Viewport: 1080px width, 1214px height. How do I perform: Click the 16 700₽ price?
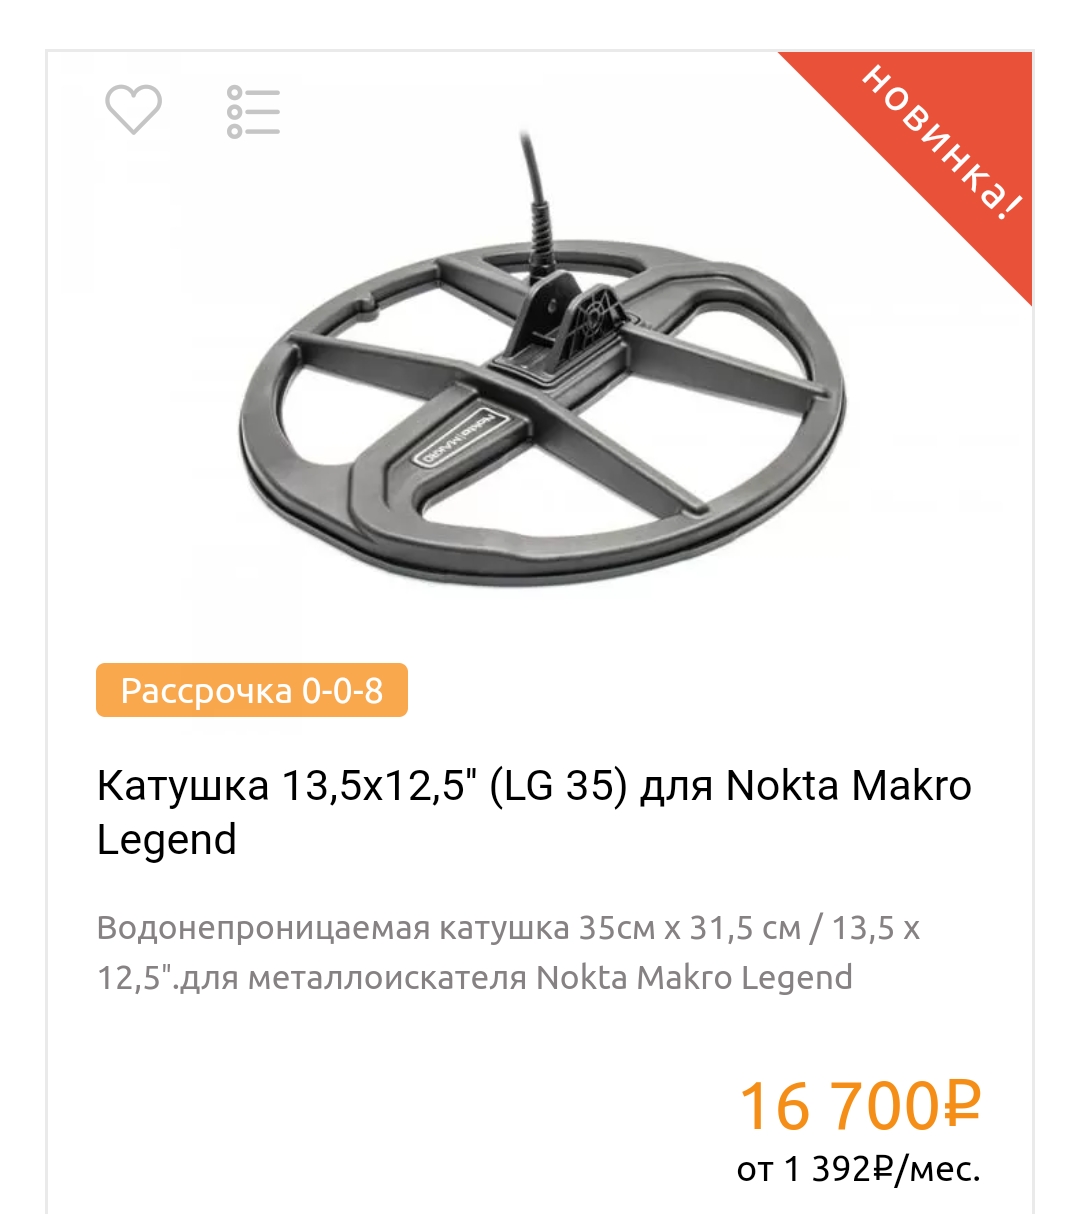click(x=860, y=1105)
